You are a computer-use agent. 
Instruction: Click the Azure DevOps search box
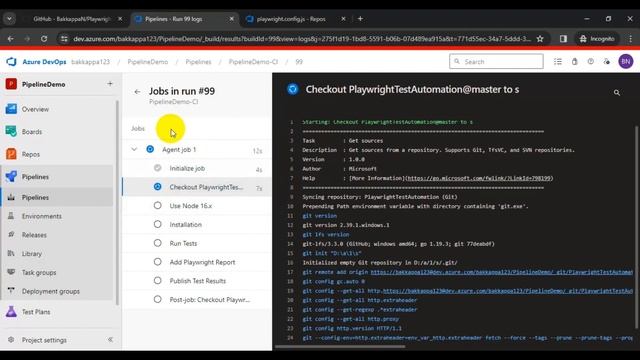[496, 62]
